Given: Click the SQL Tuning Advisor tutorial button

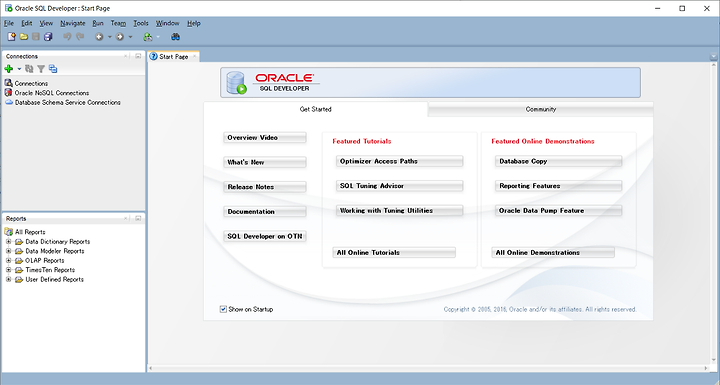Looking at the screenshot, I should pyautogui.click(x=399, y=186).
